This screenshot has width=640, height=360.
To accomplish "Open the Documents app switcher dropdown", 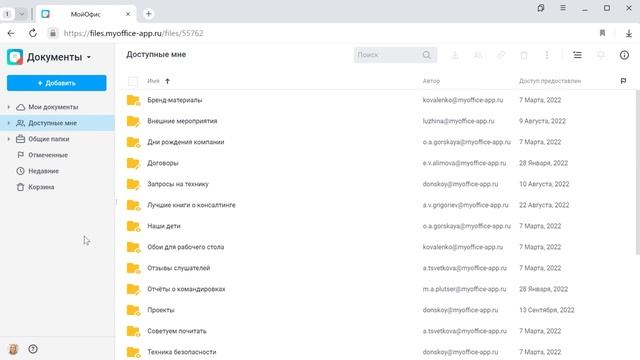I will pyautogui.click(x=89, y=57).
